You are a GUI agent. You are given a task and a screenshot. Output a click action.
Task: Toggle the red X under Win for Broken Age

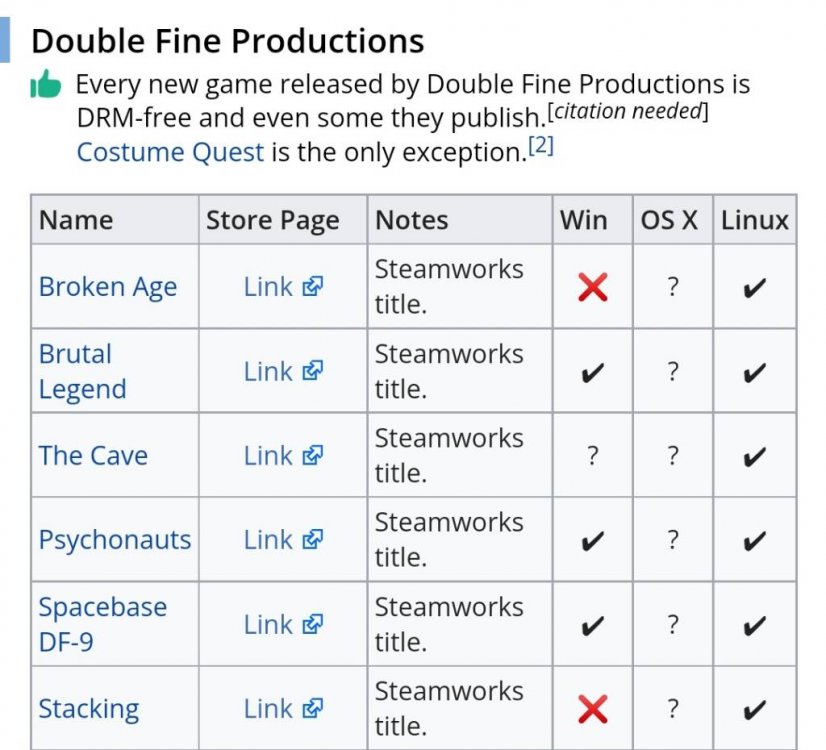[x=590, y=286]
